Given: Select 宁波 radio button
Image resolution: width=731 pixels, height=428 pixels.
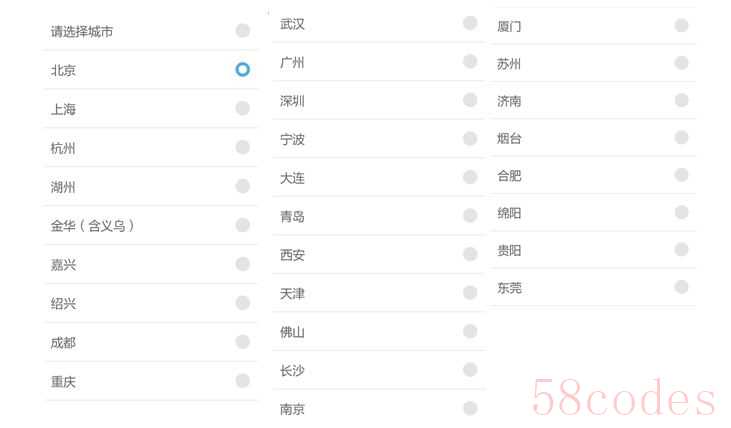Looking at the screenshot, I should click(x=470, y=138).
